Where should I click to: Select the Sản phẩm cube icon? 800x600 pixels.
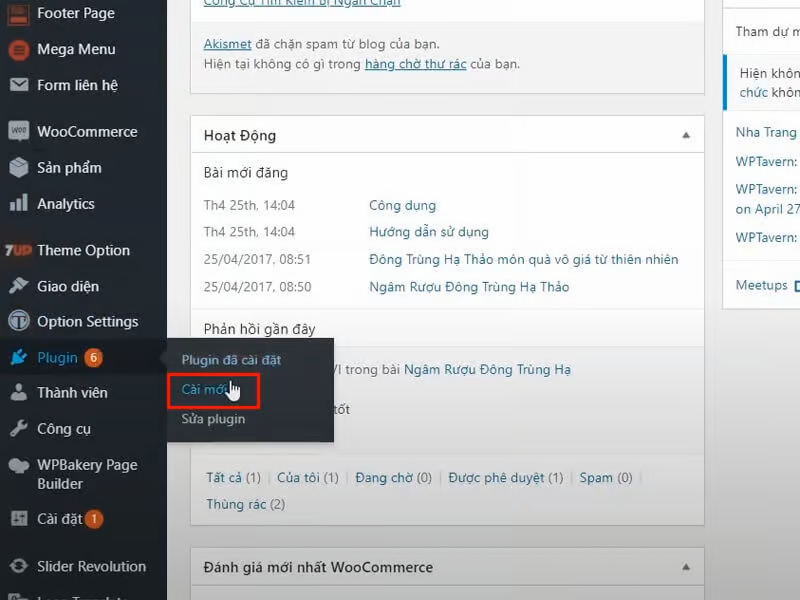click(20, 167)
